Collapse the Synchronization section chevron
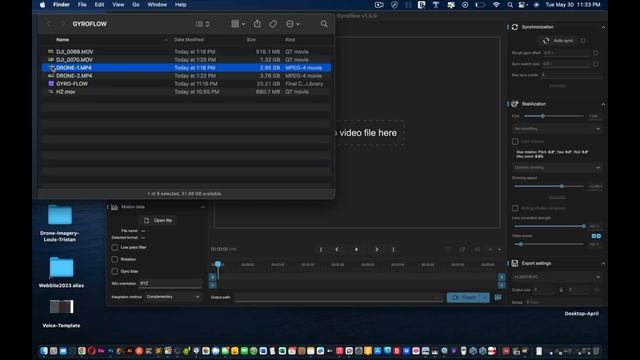This screenshot has width=640, height=360. (x=603, y=27)
